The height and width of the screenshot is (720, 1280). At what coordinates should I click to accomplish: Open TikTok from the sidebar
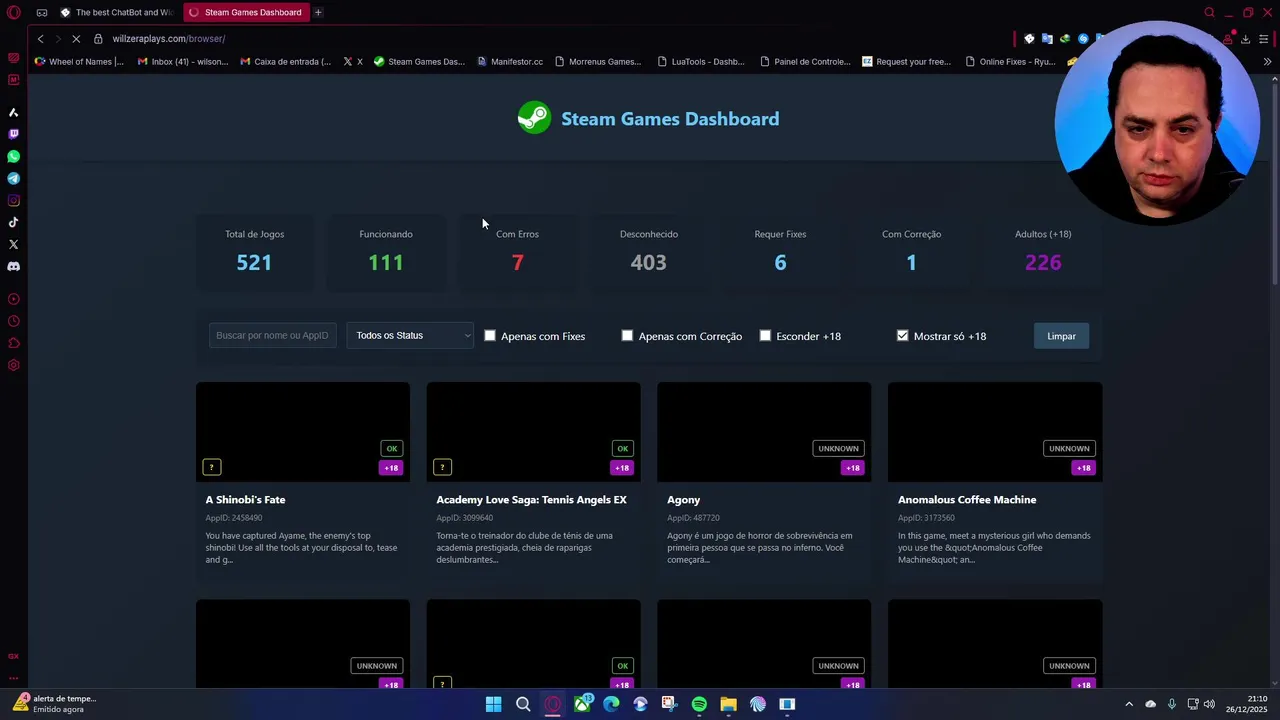[13, 222]
